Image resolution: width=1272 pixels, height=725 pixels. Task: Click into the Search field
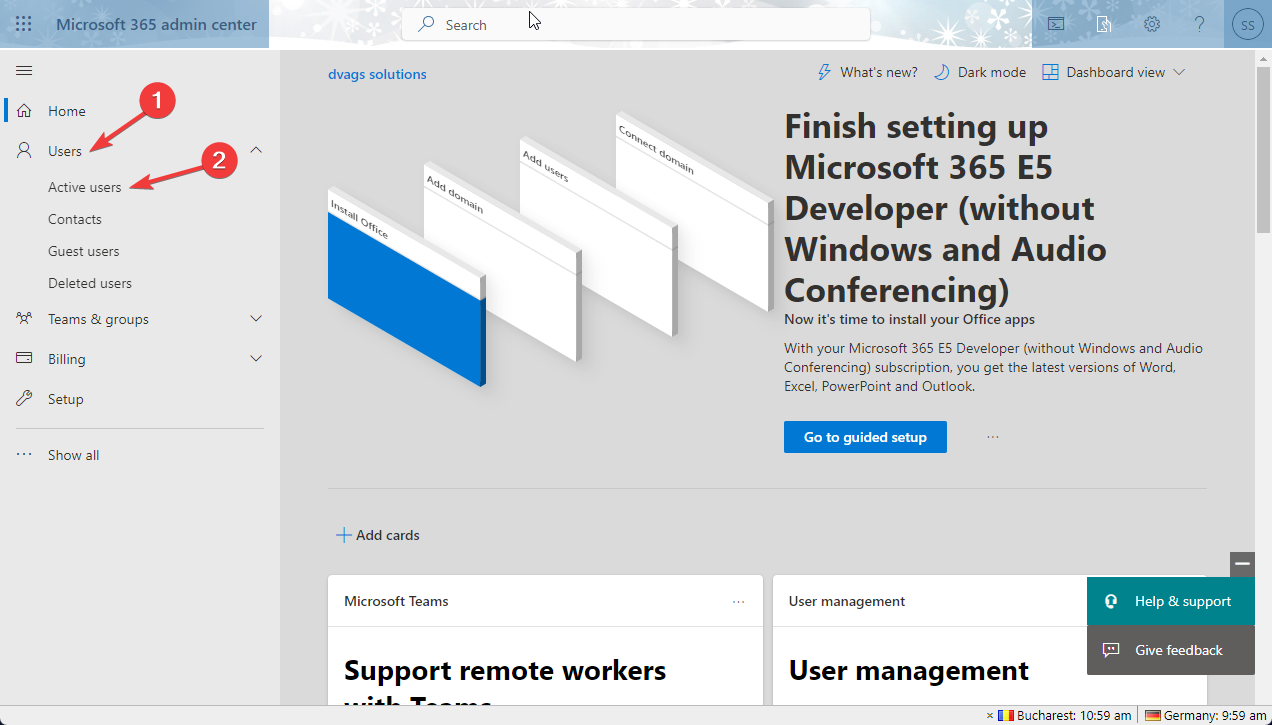[x=636, y=25]
